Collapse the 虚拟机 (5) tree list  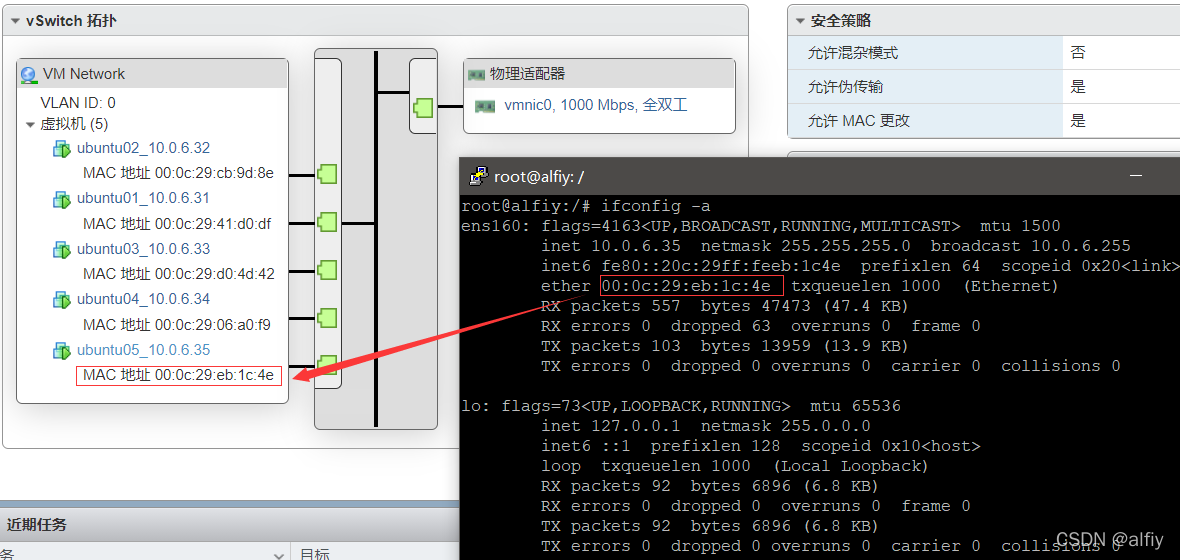click(31, 125)
